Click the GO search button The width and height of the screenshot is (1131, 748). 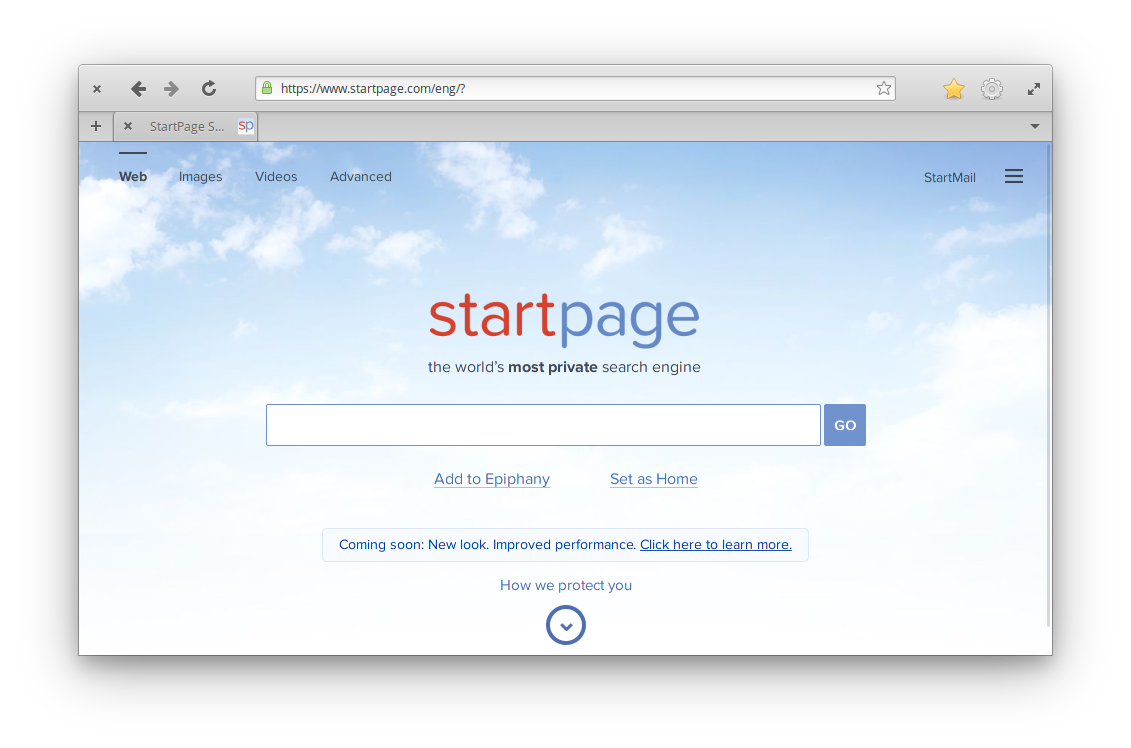click(x=845, y=425)
